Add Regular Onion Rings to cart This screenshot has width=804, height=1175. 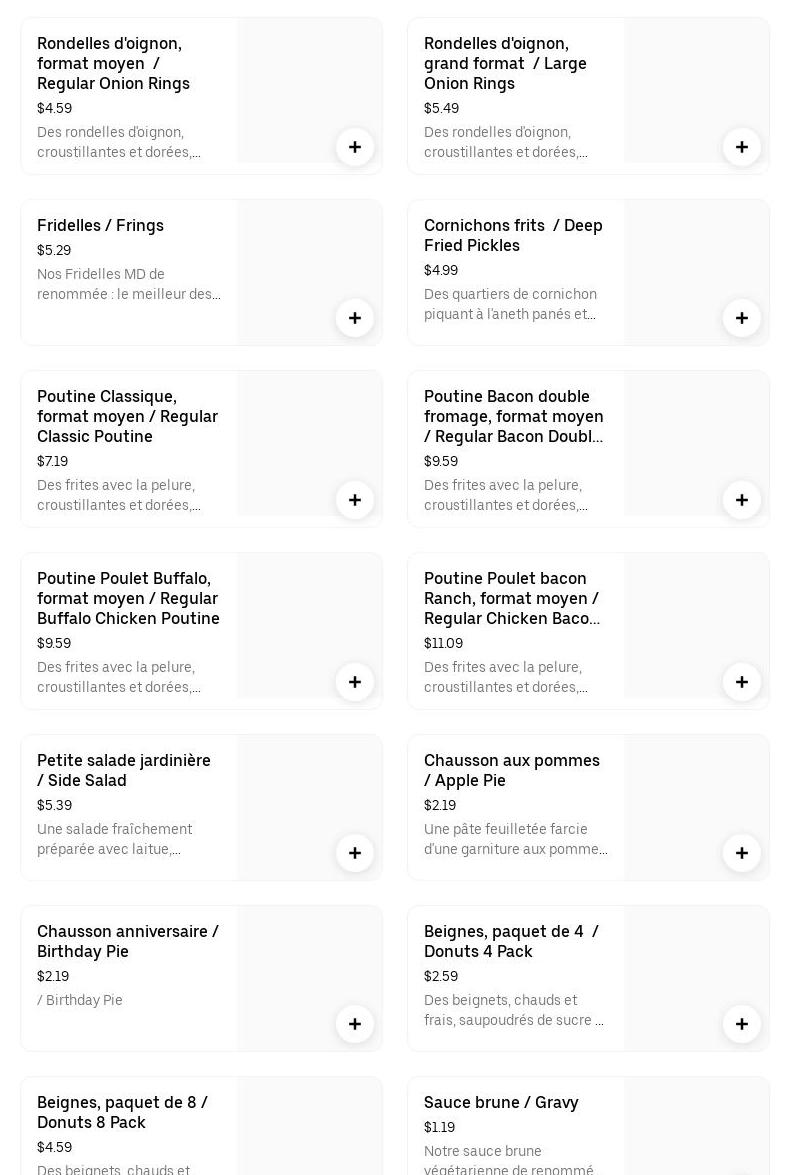pos(355,147)
